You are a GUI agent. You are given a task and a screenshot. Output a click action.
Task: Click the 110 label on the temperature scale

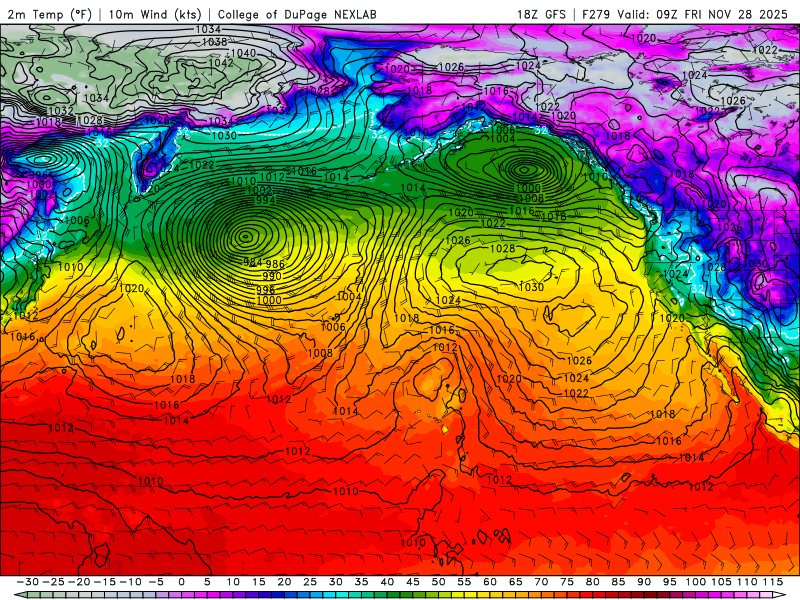coord(747,582)
